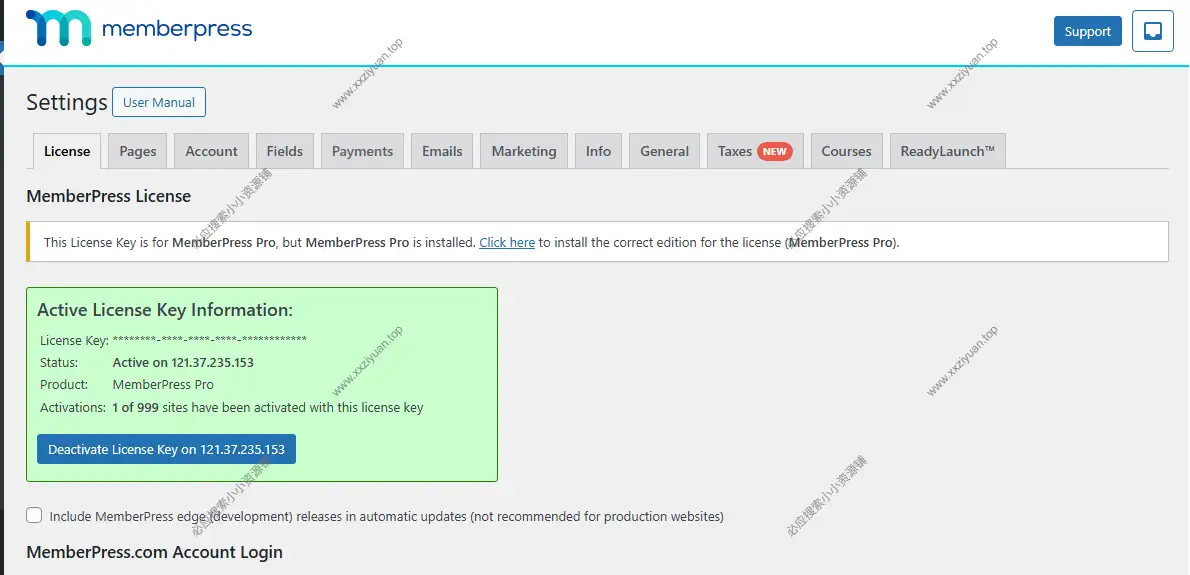Image resolution: width=1190 pixels, height=575 pixels.
Task: Go to the Payments tab
Action: click(x=362, y=151)
